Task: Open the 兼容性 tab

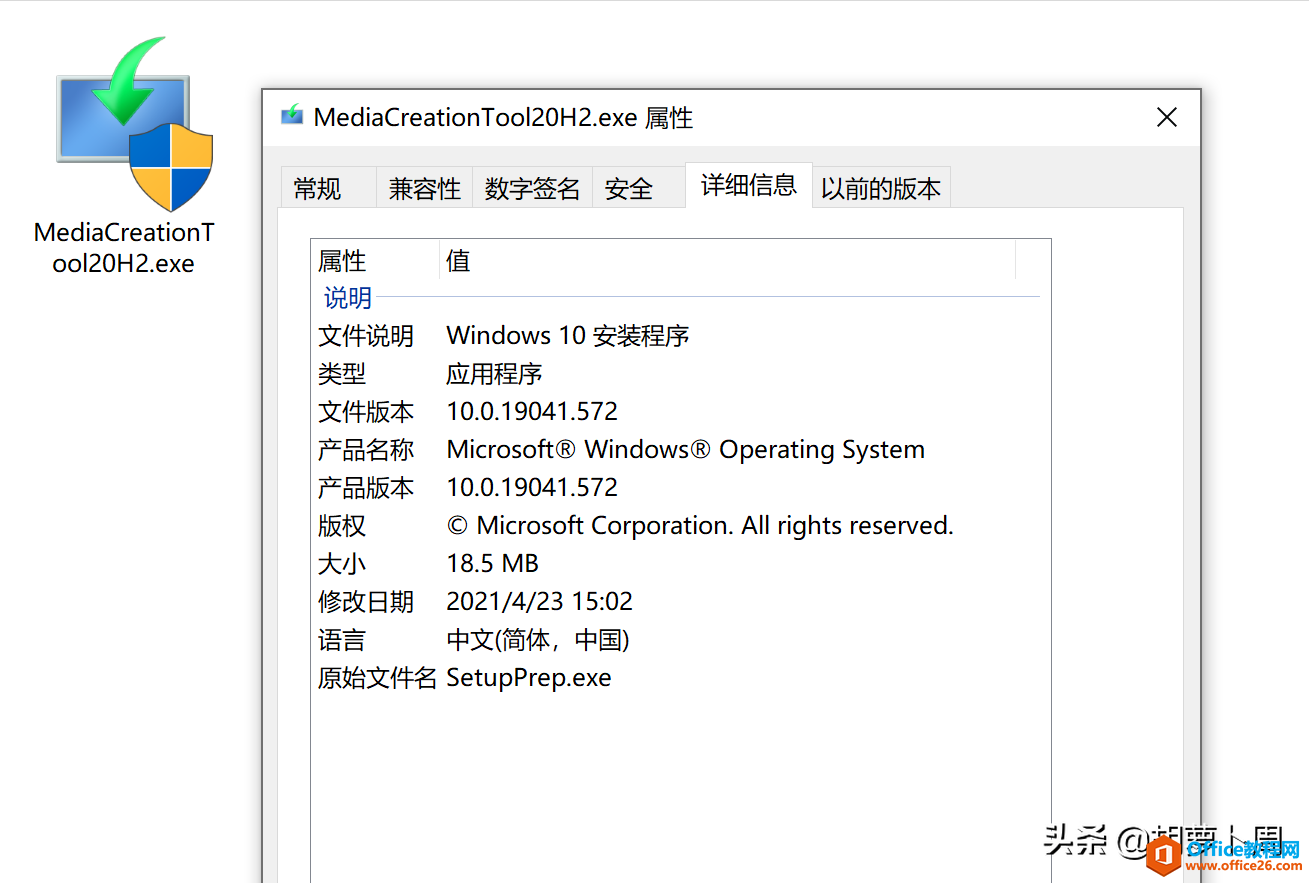Action: pos(425,188)
